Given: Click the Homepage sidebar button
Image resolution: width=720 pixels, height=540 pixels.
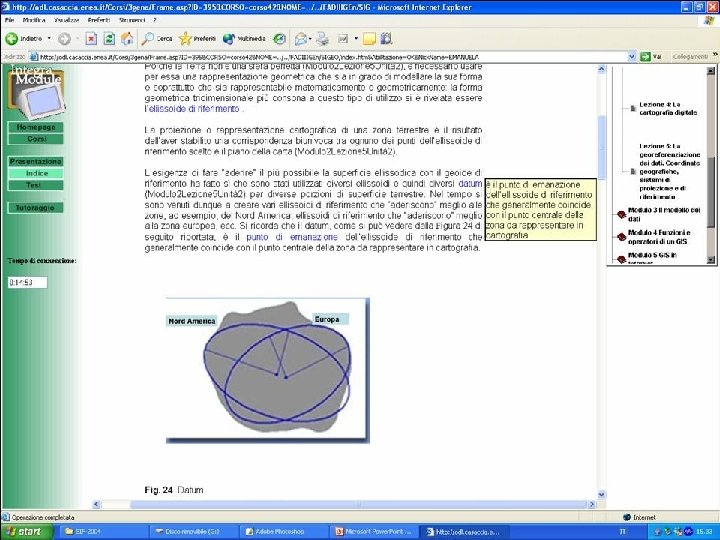Looking at the screenshot, I should pyautogui.click(x=36, y=127).
